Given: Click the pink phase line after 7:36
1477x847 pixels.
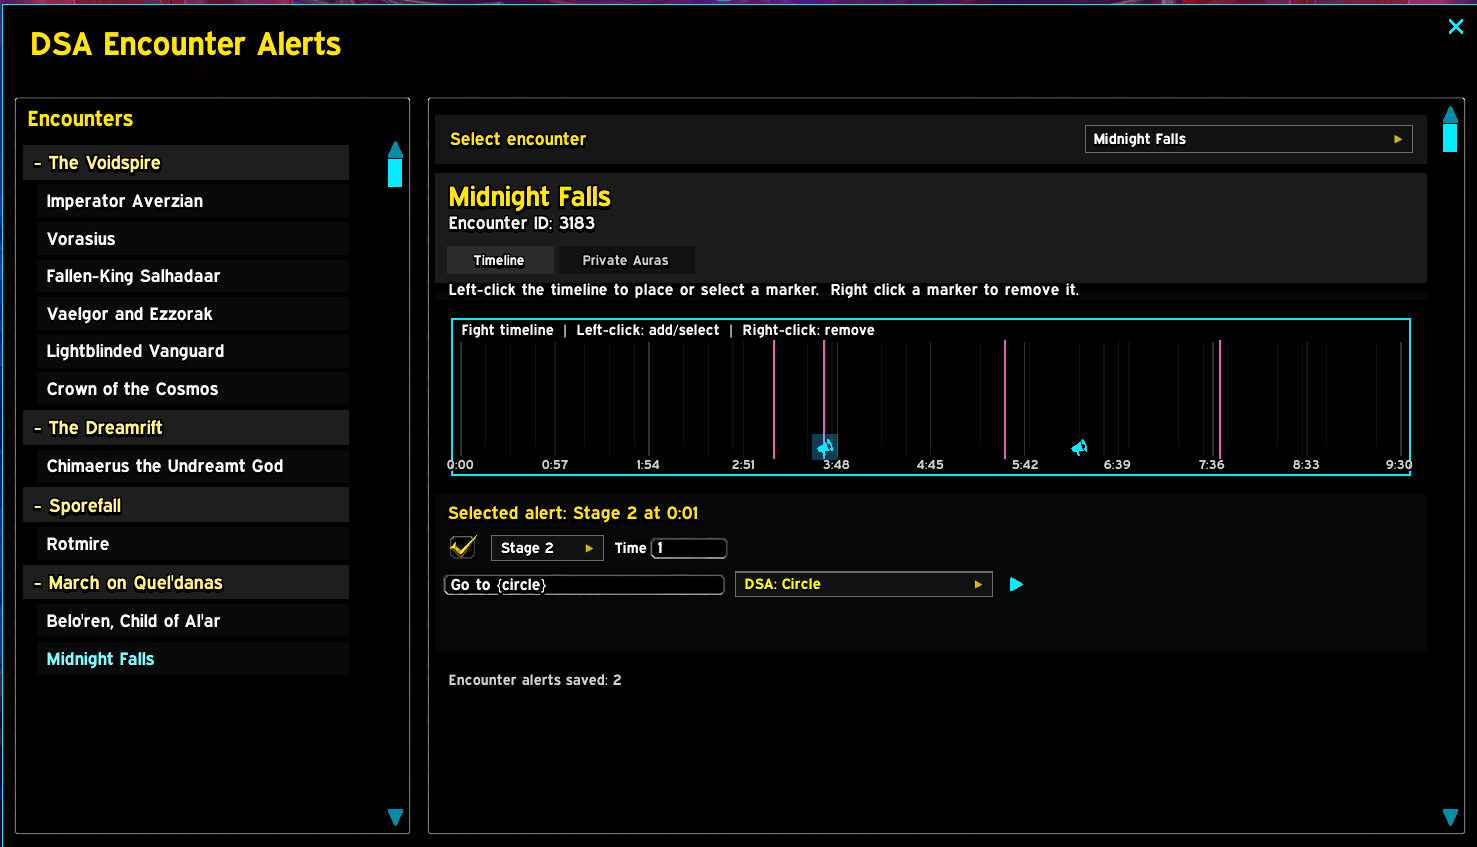Looking at the screenshot, I should pyautogui.click(x=1220, y=399).
